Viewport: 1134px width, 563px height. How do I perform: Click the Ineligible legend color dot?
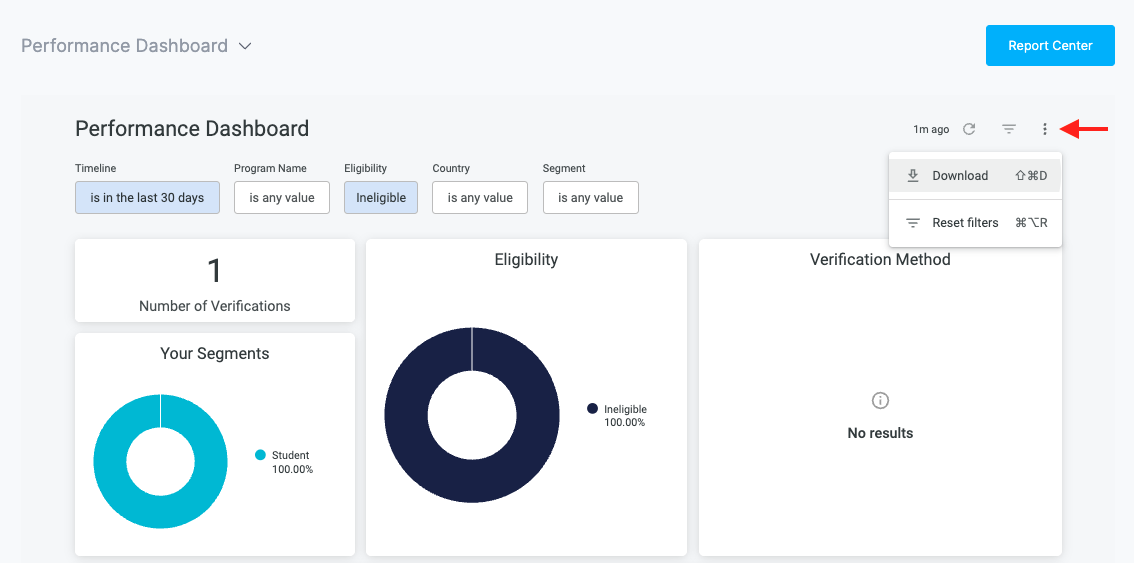click(x=592, y=409)
